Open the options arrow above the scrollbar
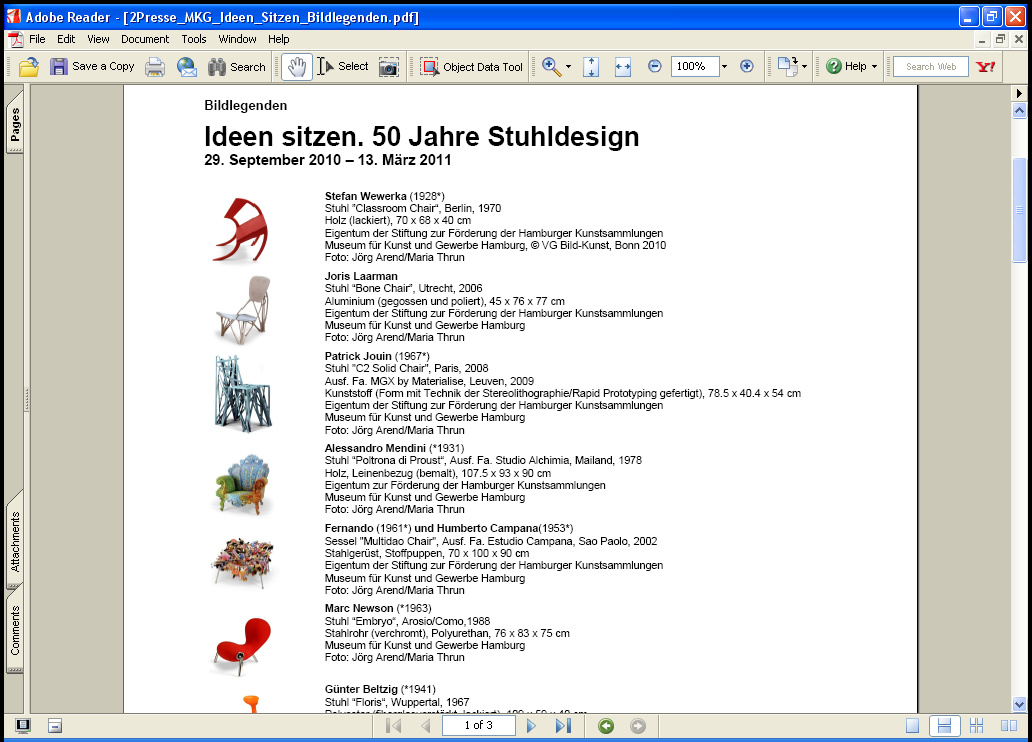The width and height of the screenshot is (1032, 742). [1019, 93]
